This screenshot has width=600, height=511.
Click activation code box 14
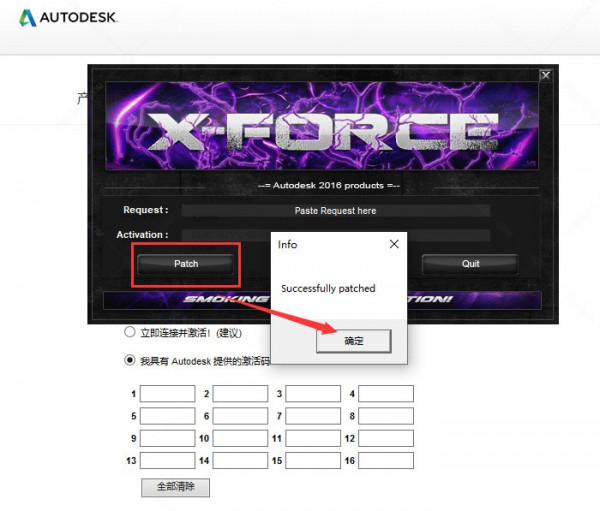[x=240, y=460]
